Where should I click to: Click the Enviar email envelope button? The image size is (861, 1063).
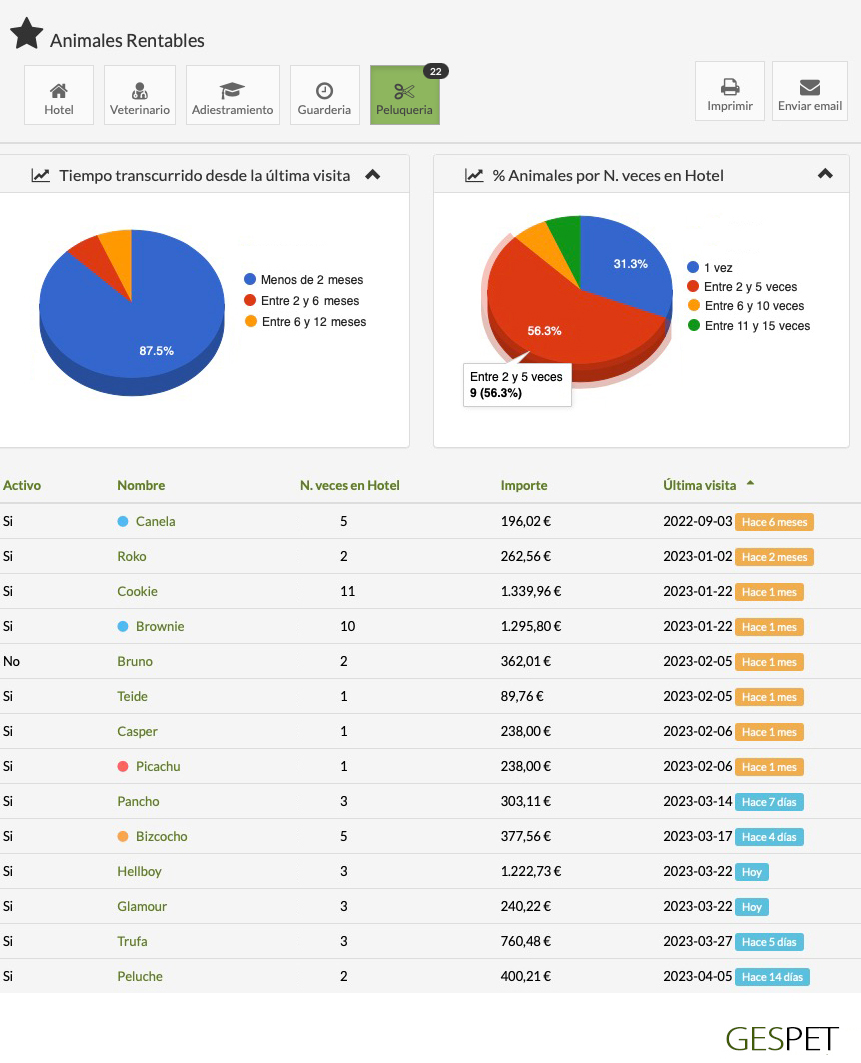pyautogui.click(x=810, y=92)
